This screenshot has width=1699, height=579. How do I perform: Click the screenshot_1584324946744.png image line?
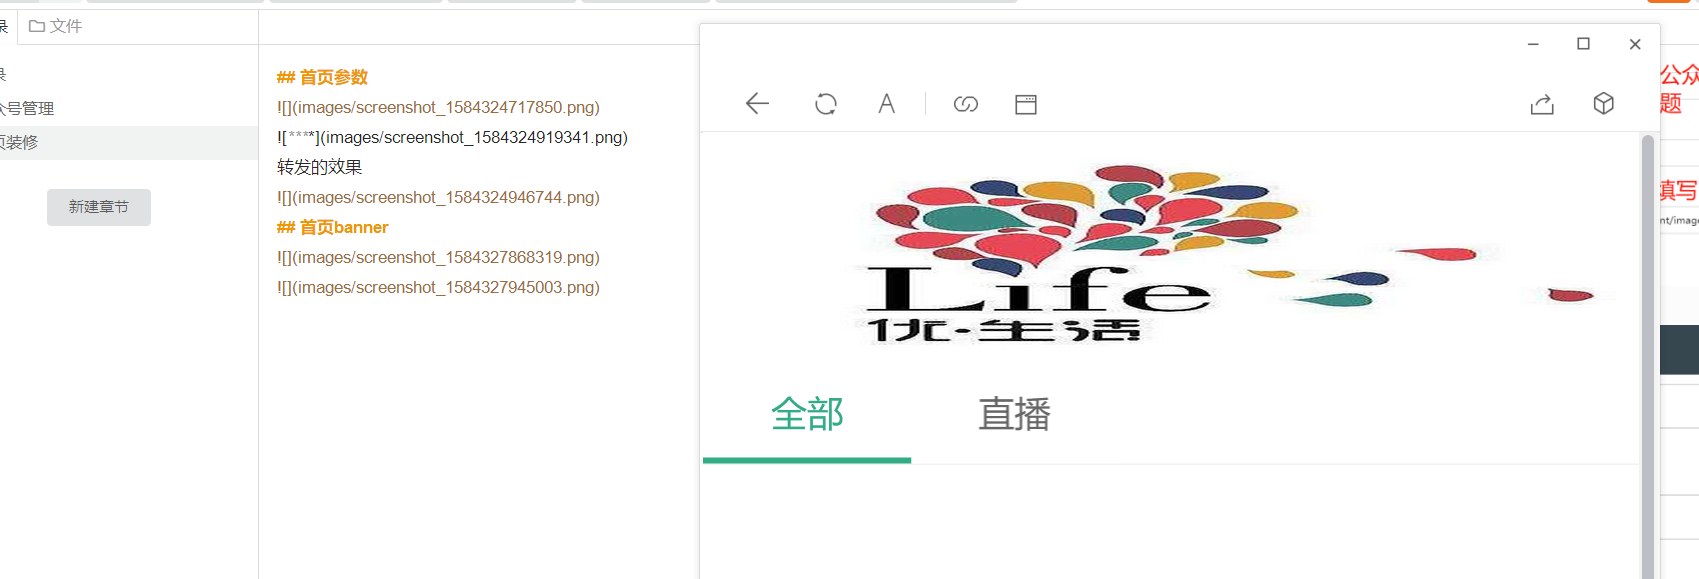tap(438, 197)
